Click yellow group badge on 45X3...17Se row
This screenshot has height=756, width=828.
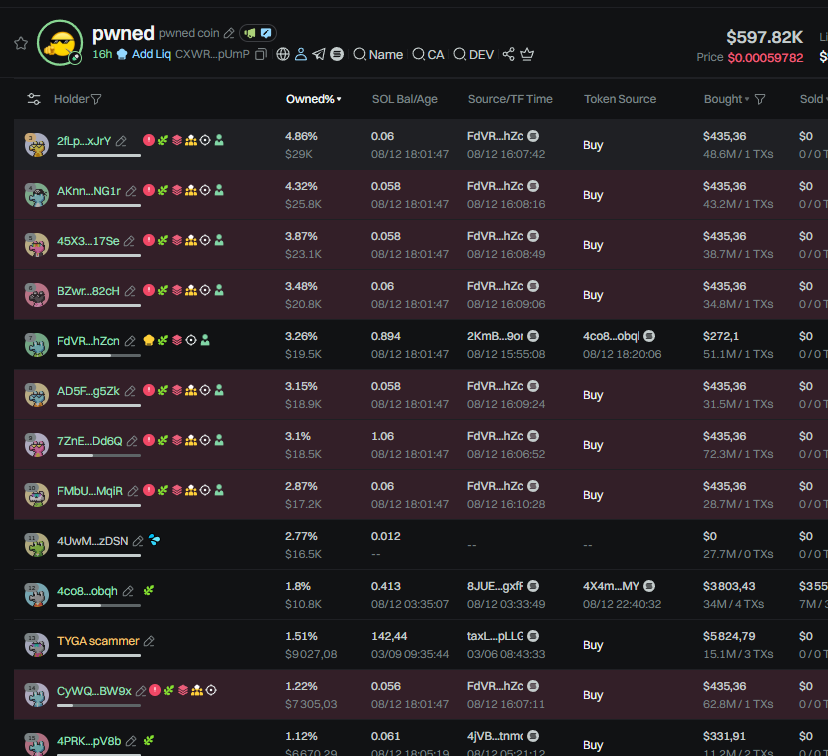coord(191,240)
